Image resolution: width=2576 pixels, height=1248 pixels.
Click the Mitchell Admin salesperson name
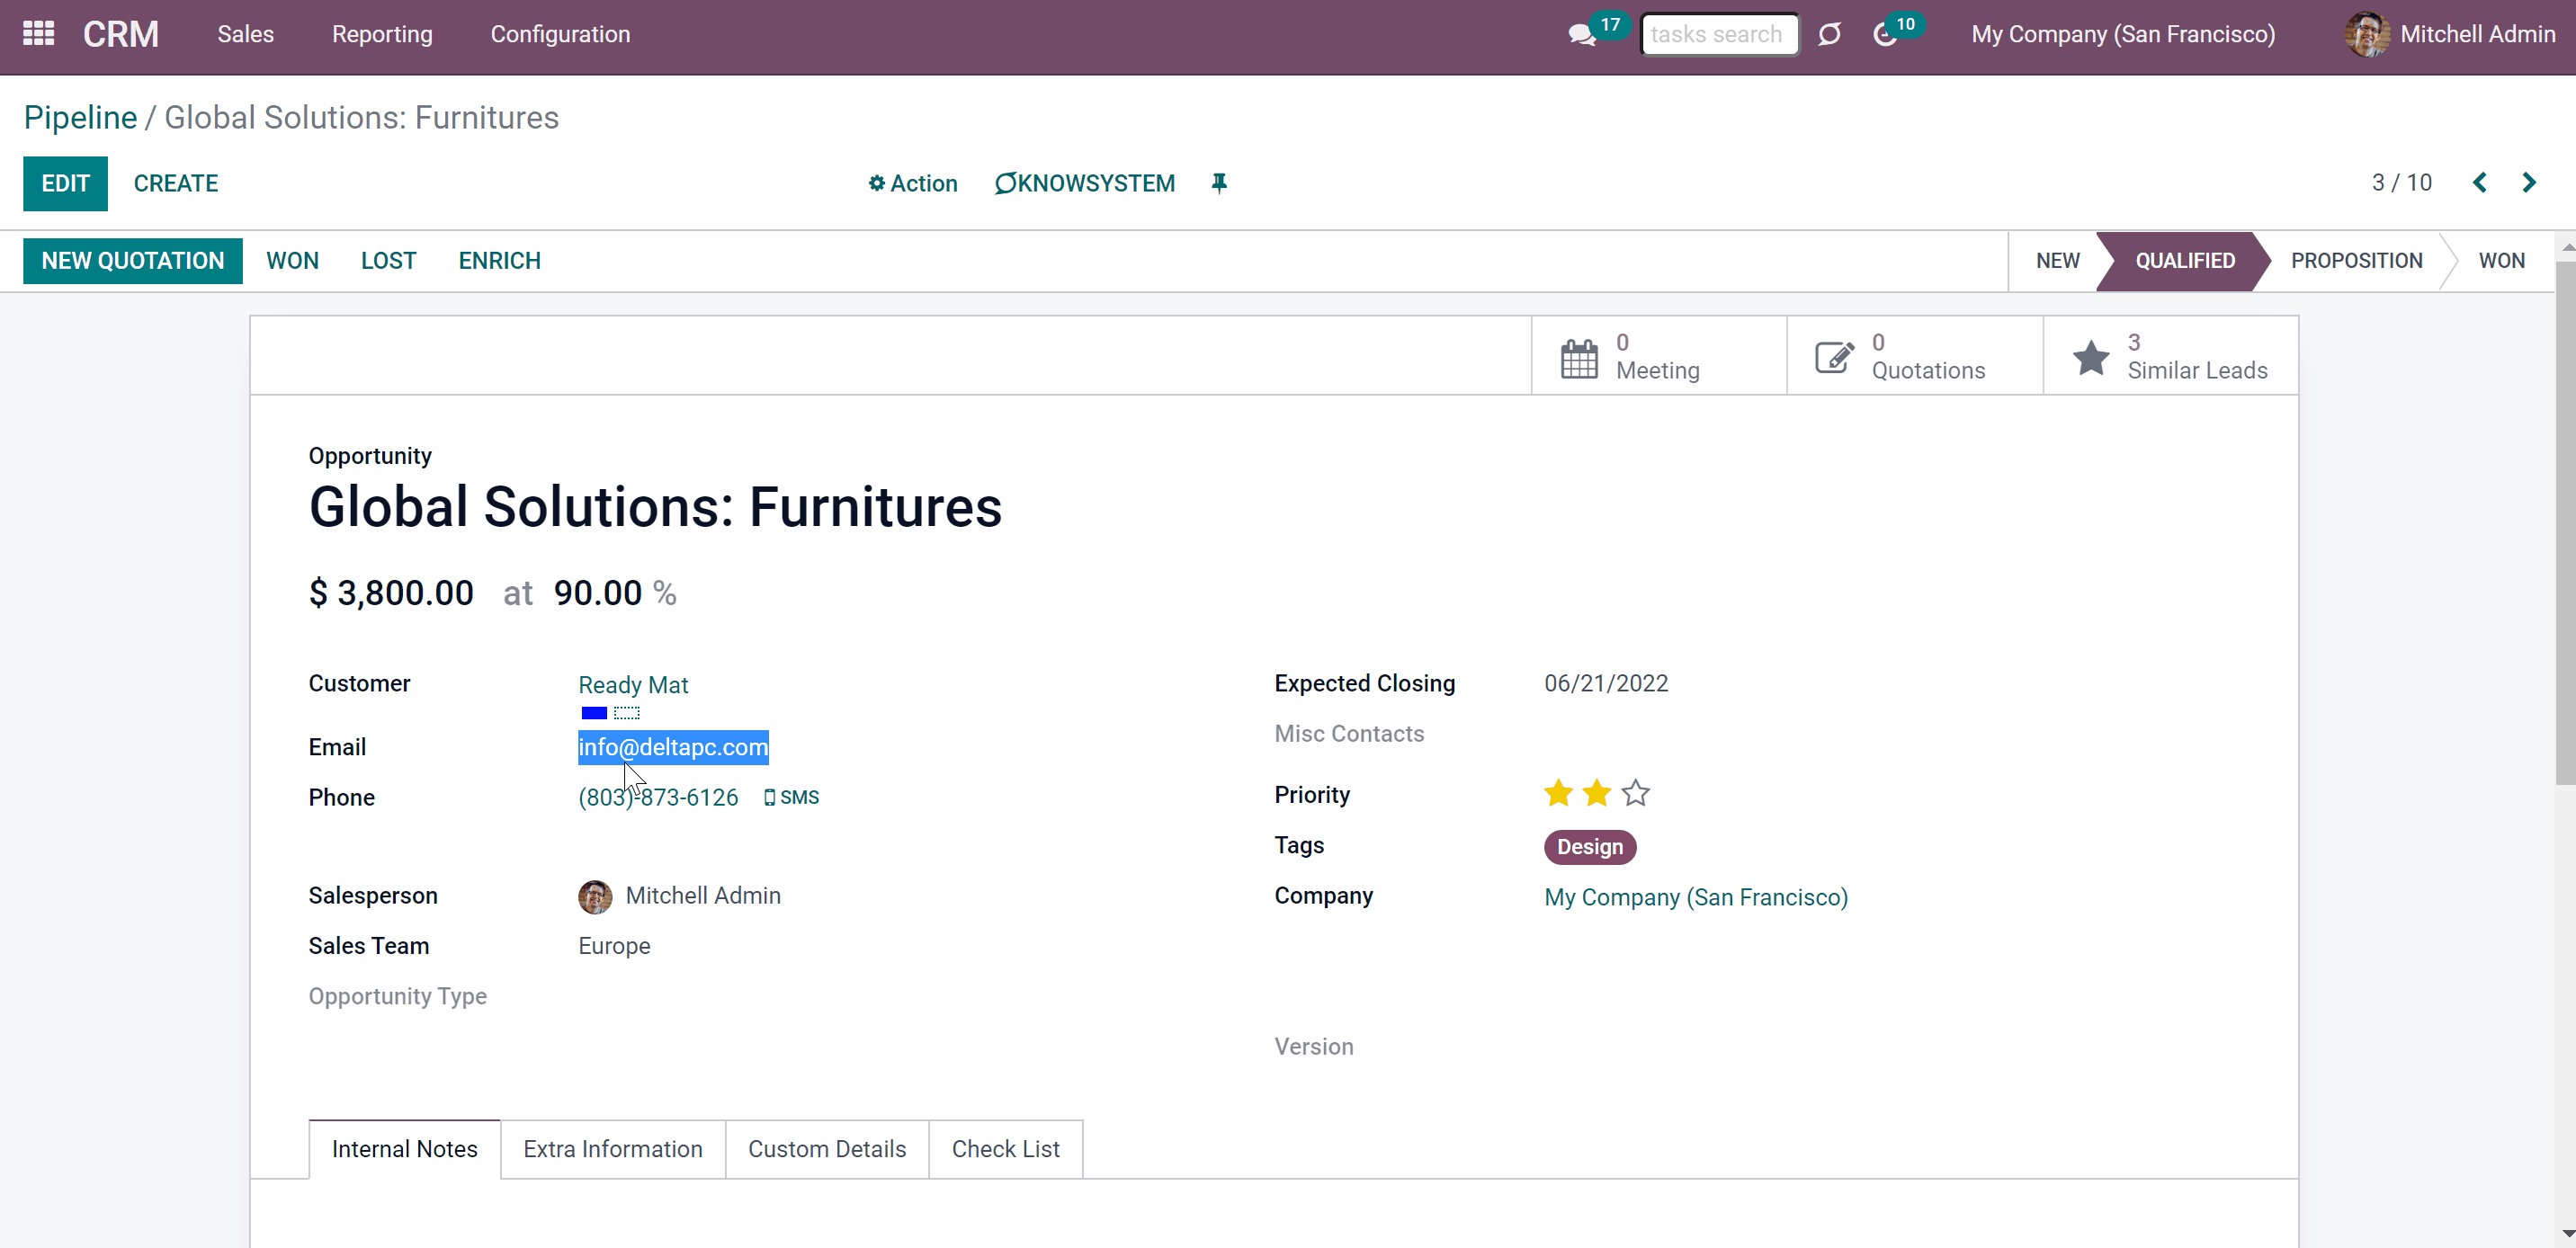point(703,896)
